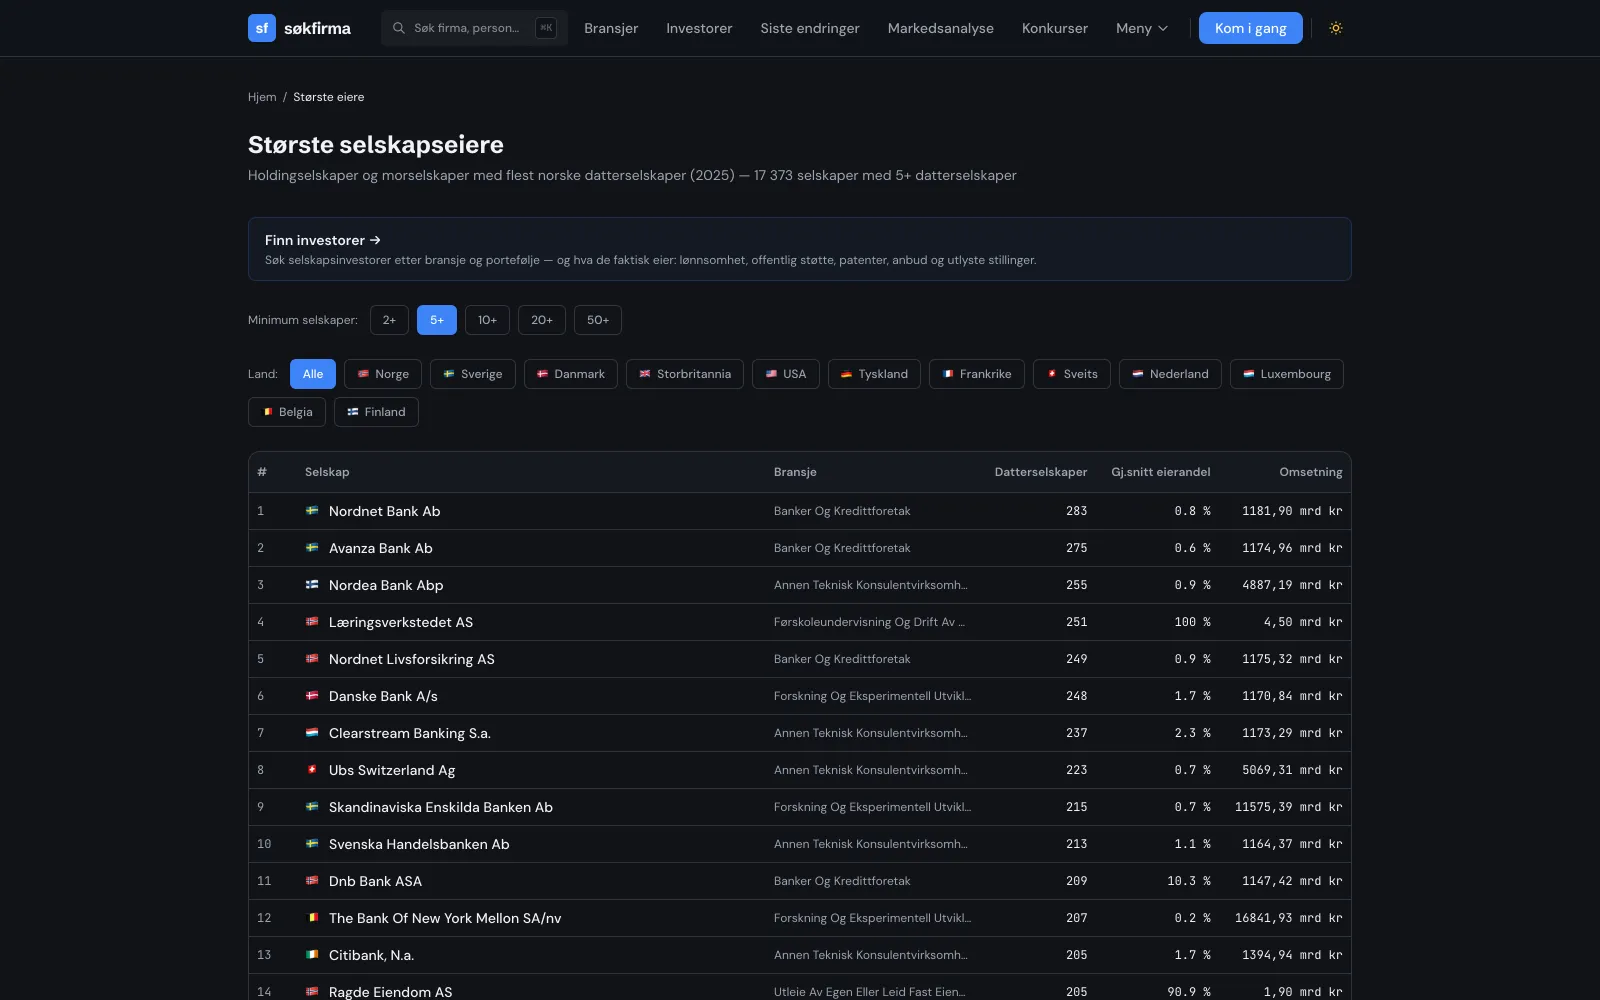Click the '4887,19 mrd kr' revenue value
The width and height of the screenshot is (1600, 1000).
1292,585
